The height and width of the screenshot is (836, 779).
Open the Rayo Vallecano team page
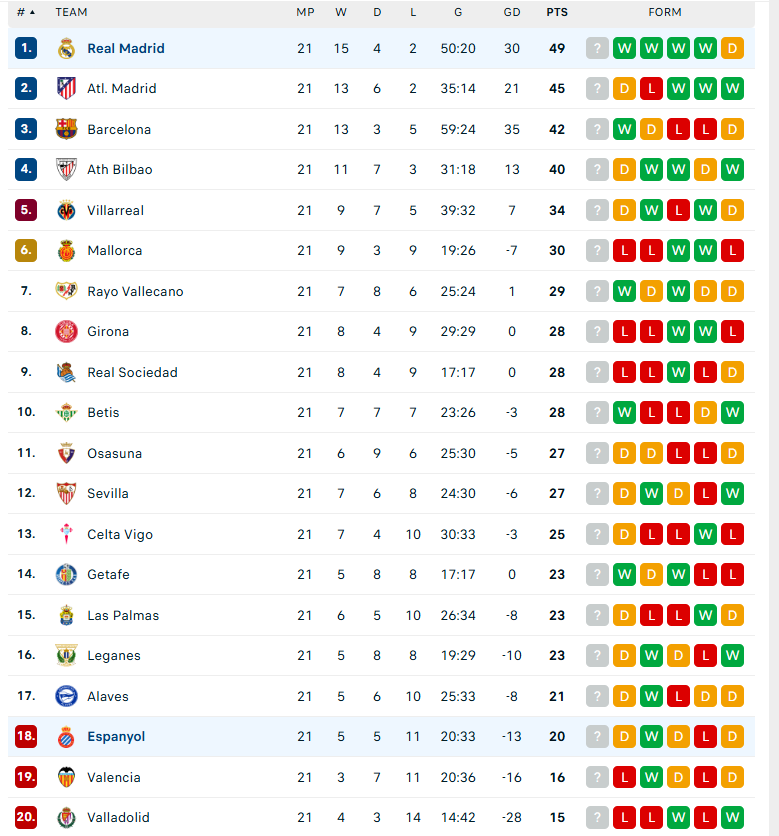pyautogui.click(x=135, y=291)
